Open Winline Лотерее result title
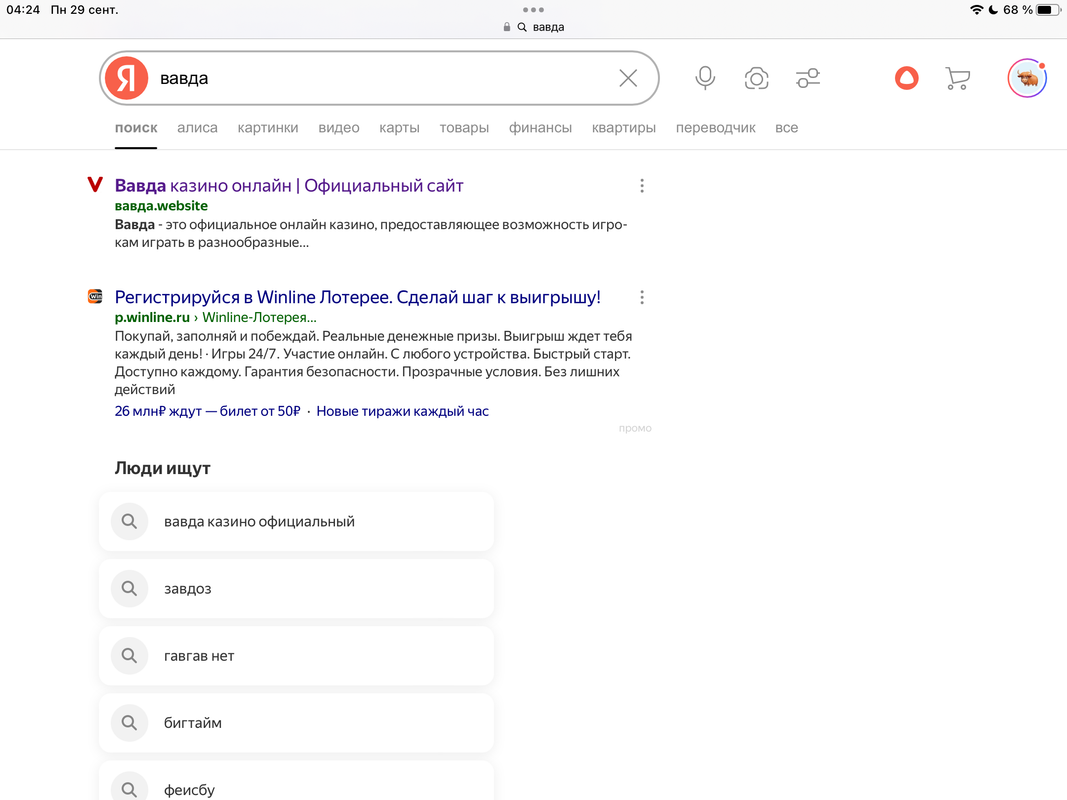Screen dimensions: 1067x800 point(358,297)
